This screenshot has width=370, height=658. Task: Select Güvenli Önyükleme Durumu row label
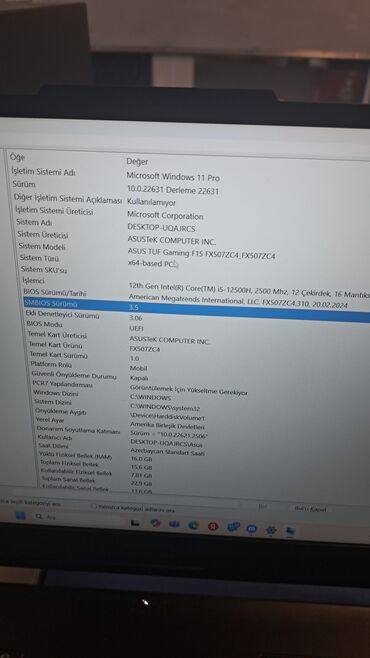point(74,375)
